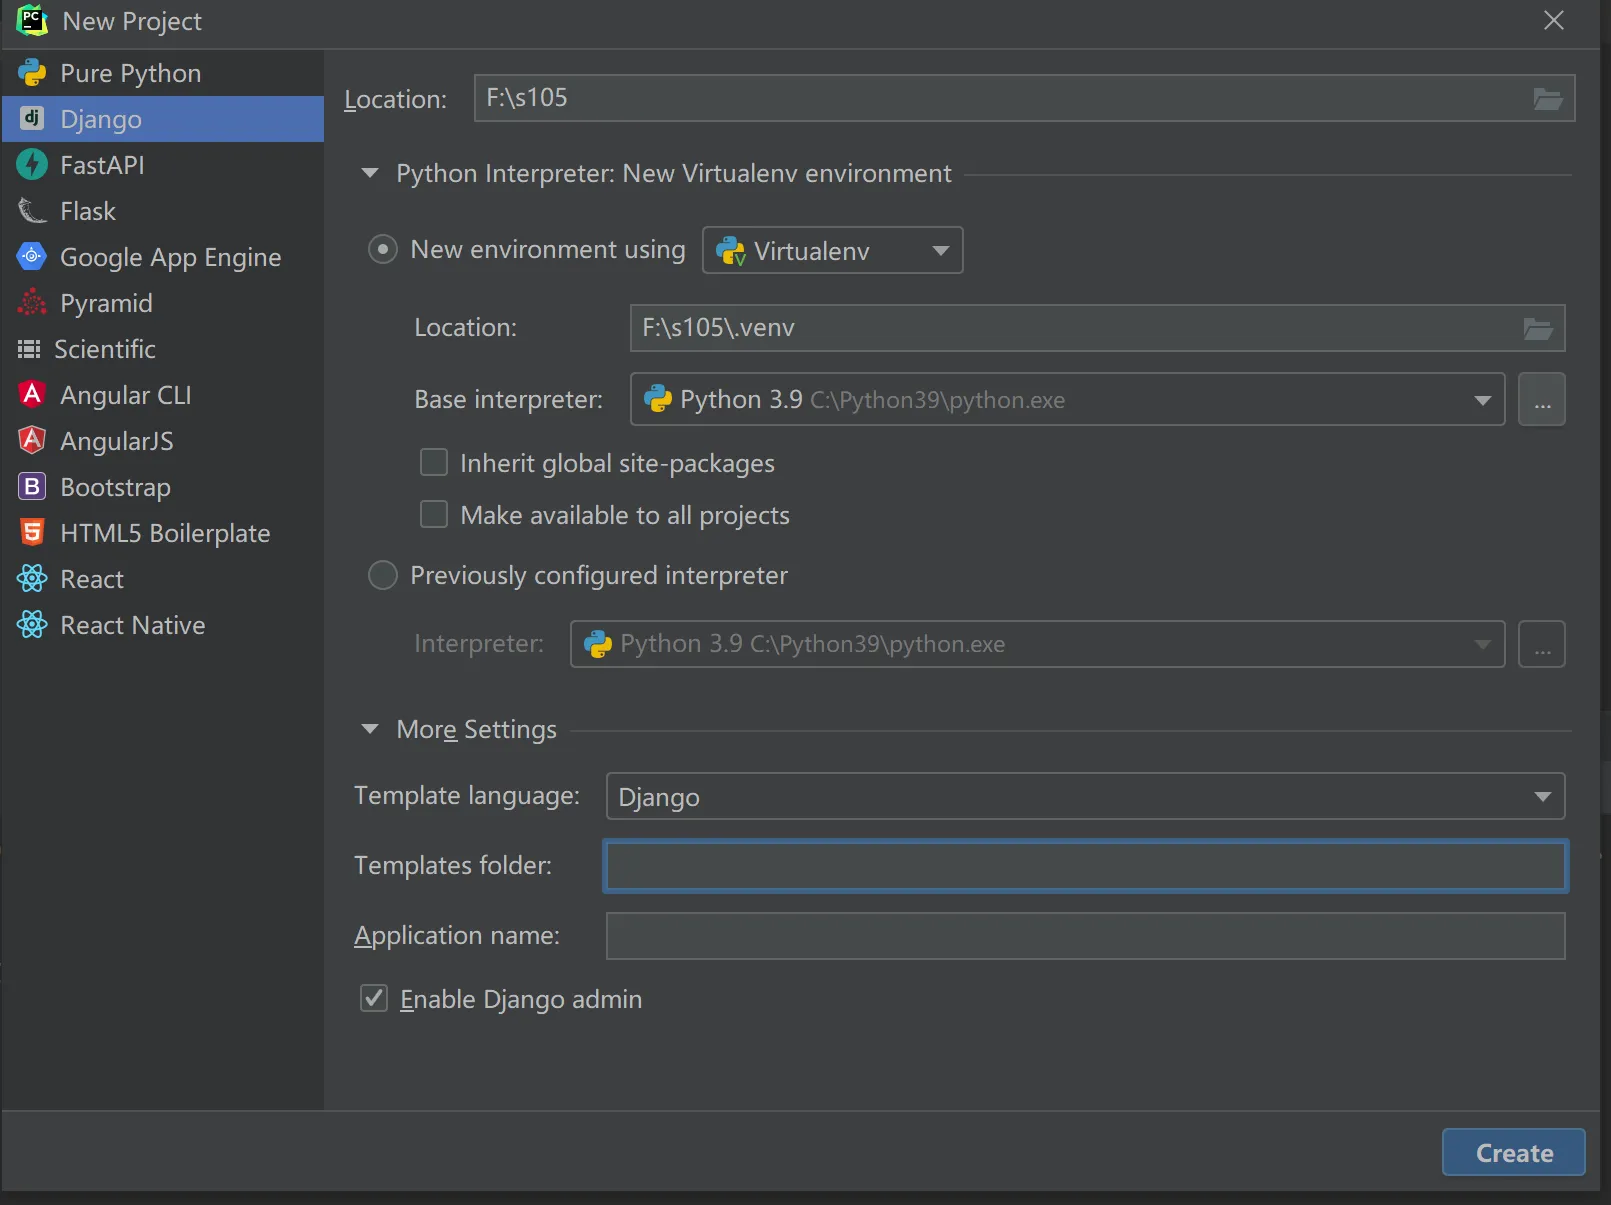Select Pyramid project type
The image size is (1611, 1205).
(x=163, y=303)
